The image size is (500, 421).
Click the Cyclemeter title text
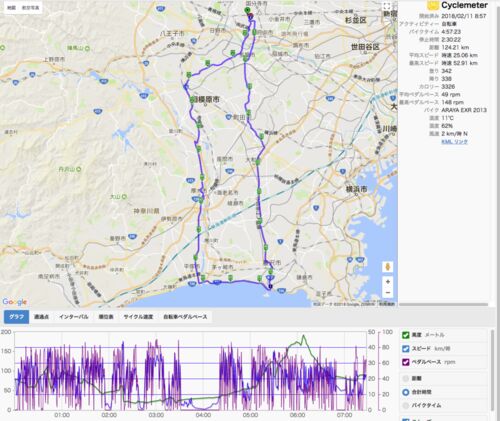pos(464,5)
